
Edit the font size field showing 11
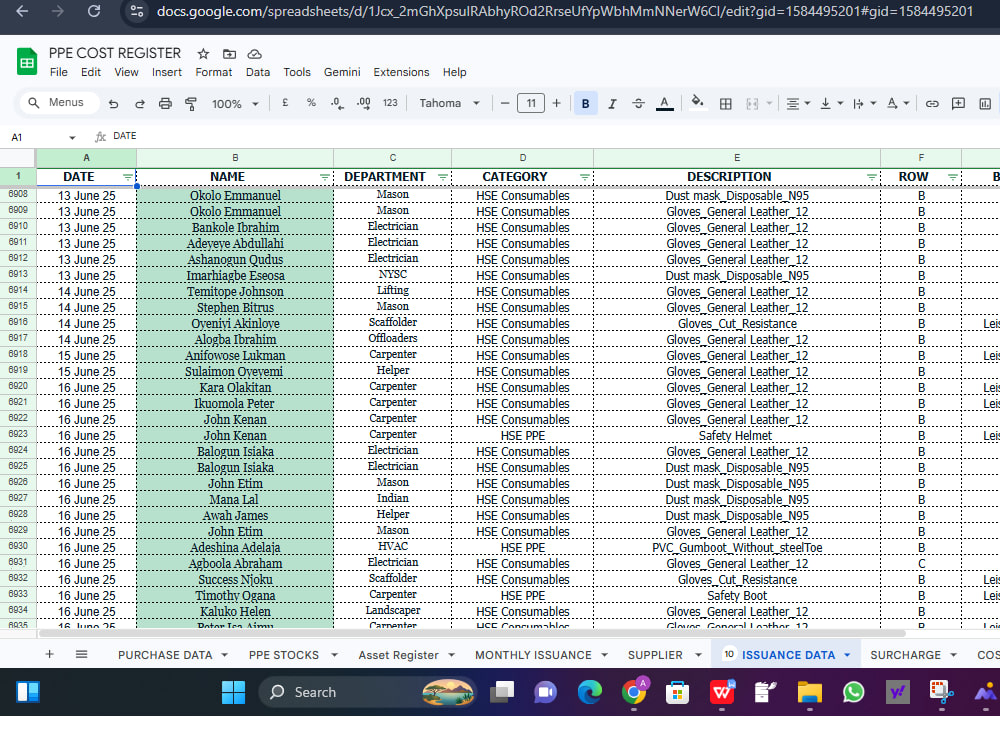click(x=531, y=103)
